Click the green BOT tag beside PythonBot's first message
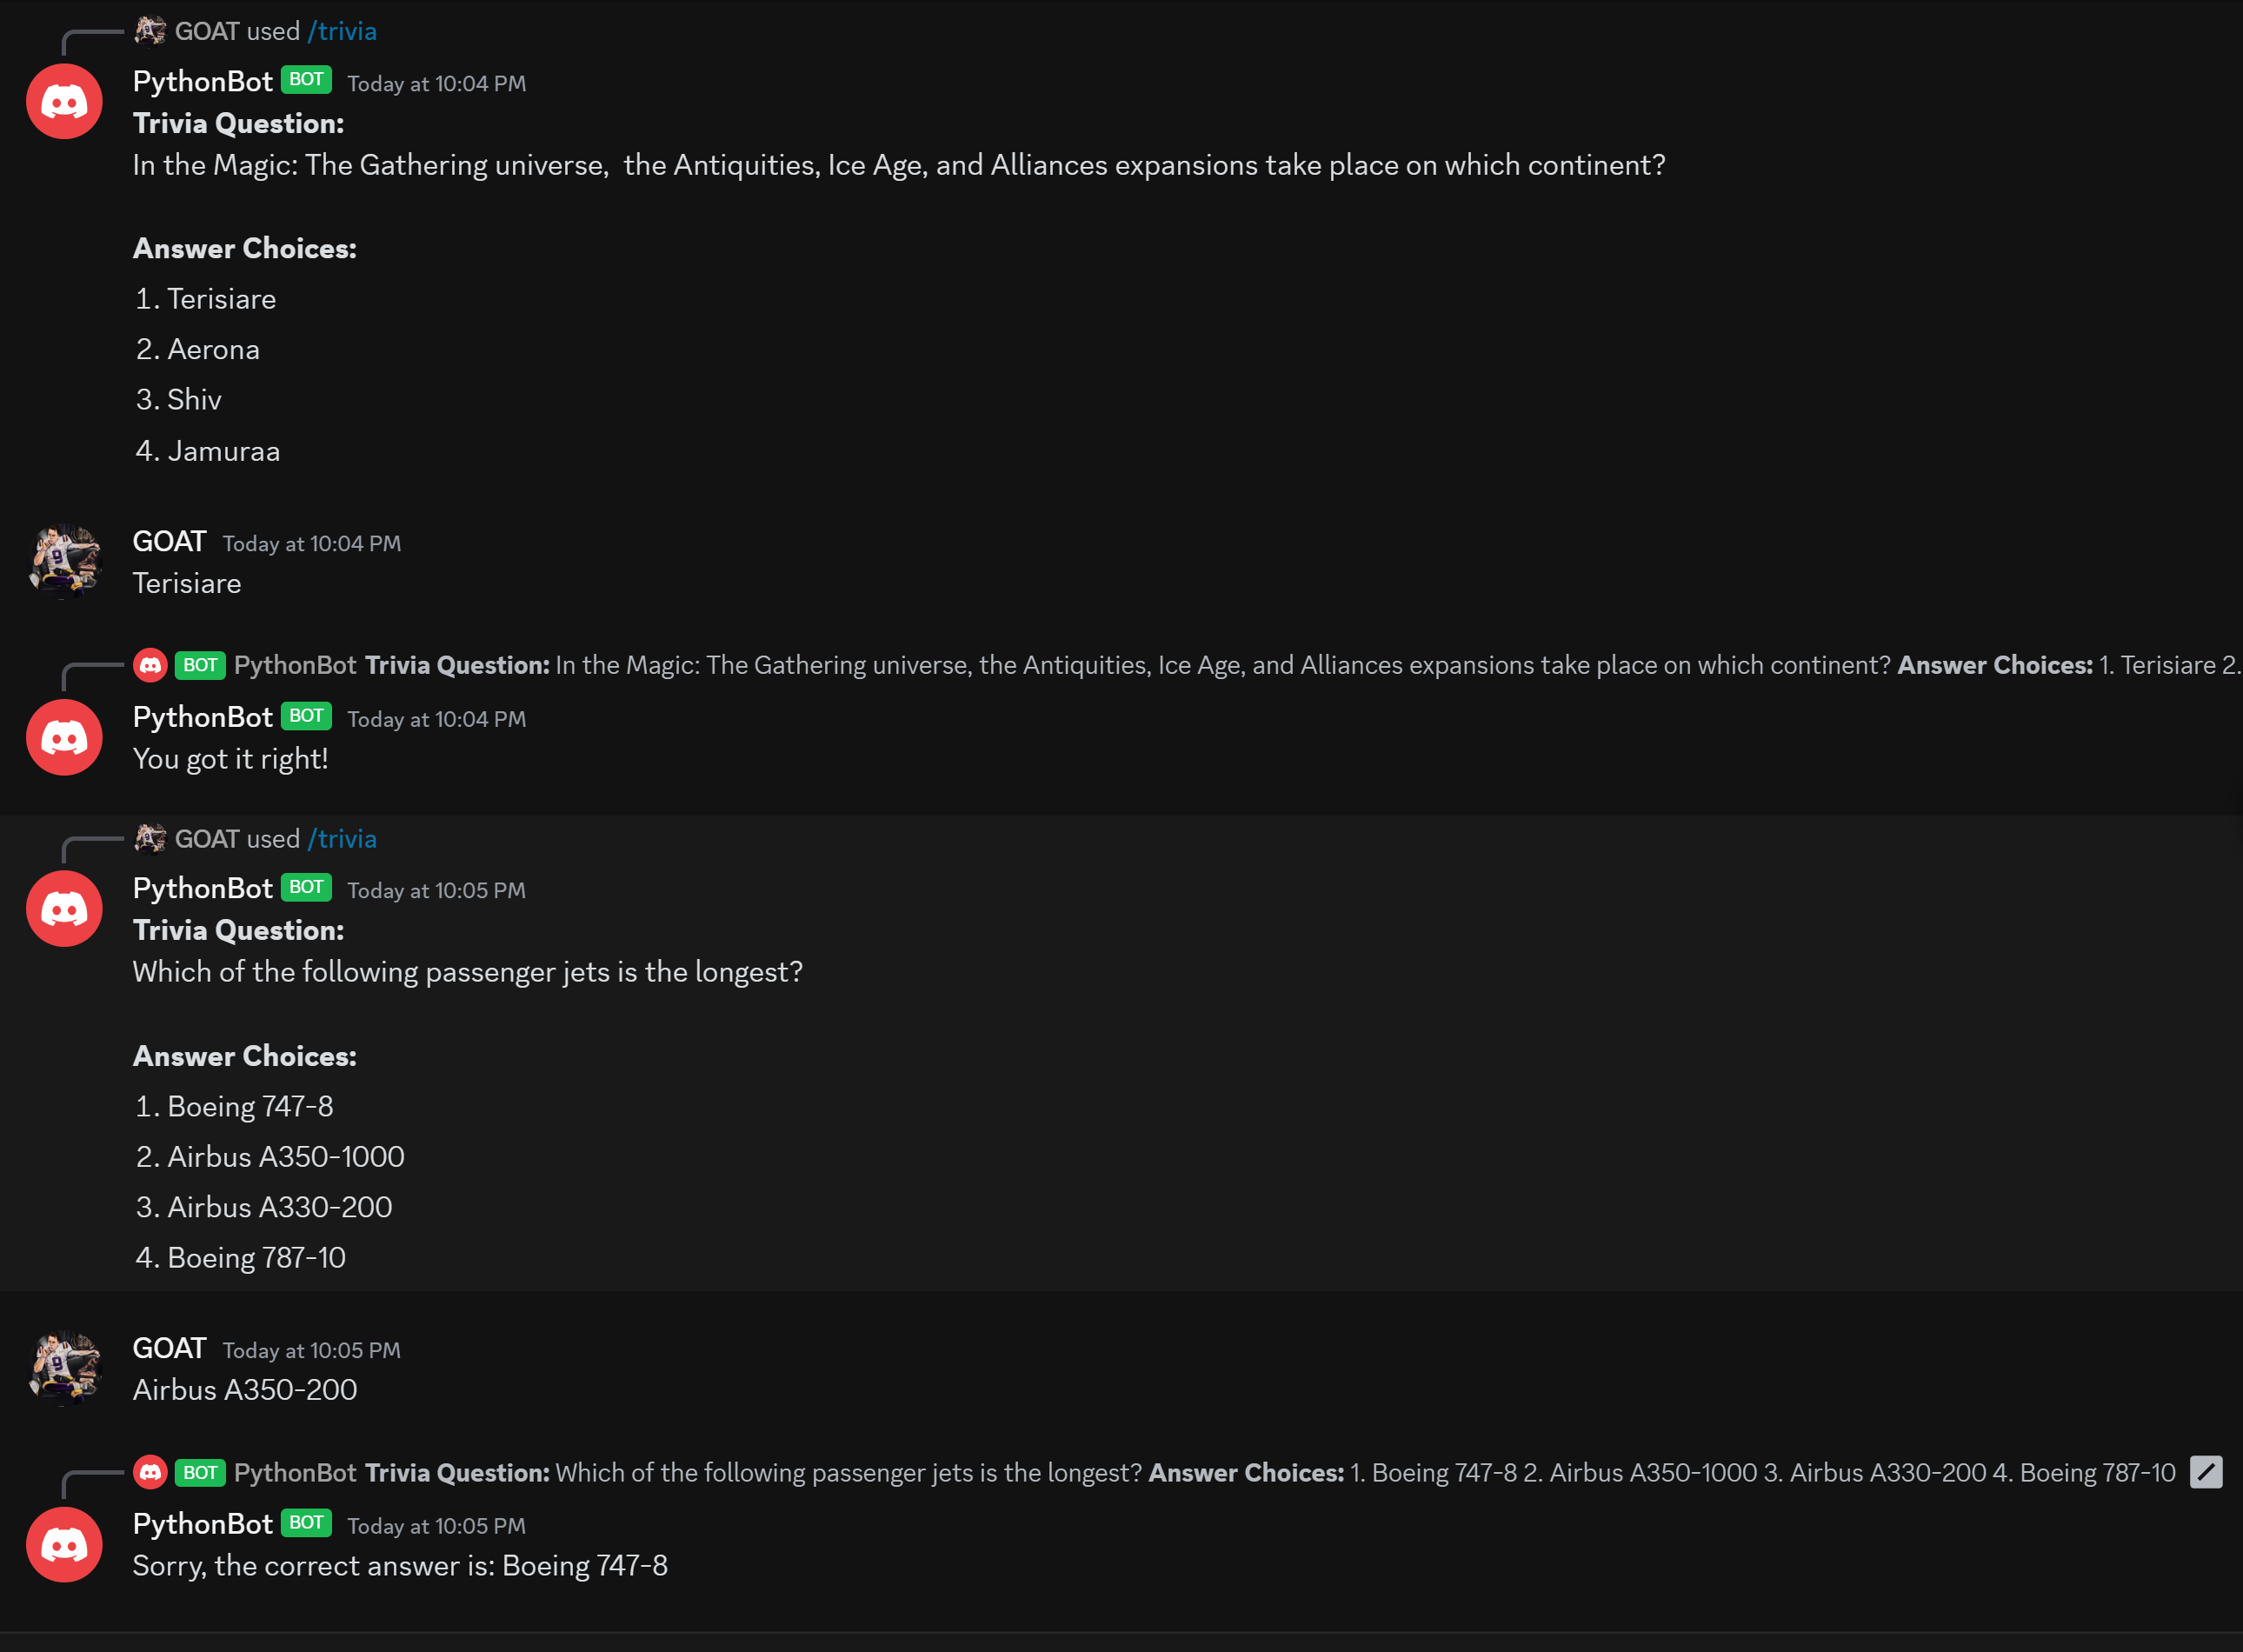Viewport: 2243px width, 1652px height. point(306,80)
